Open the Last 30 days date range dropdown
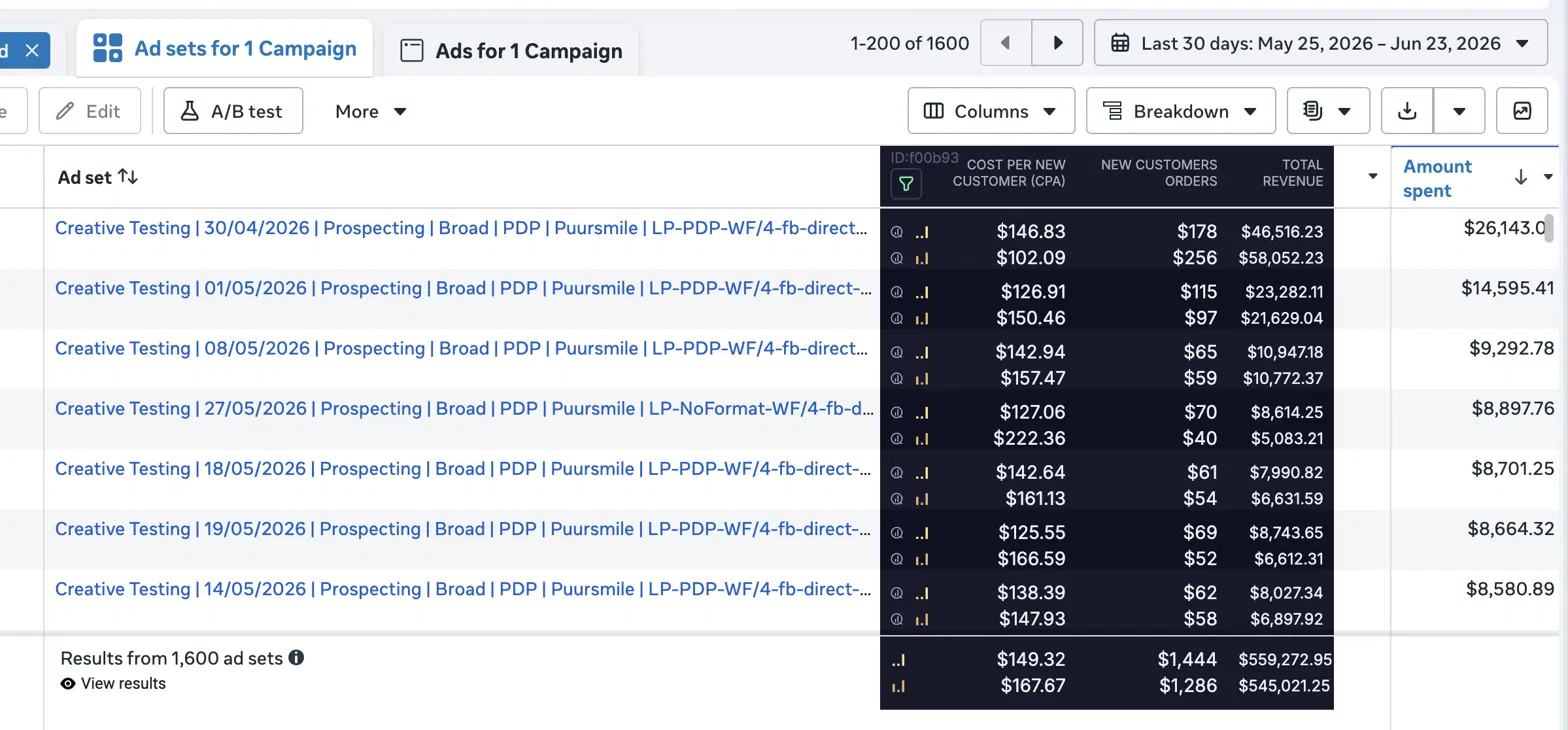 coord(1321,43)
